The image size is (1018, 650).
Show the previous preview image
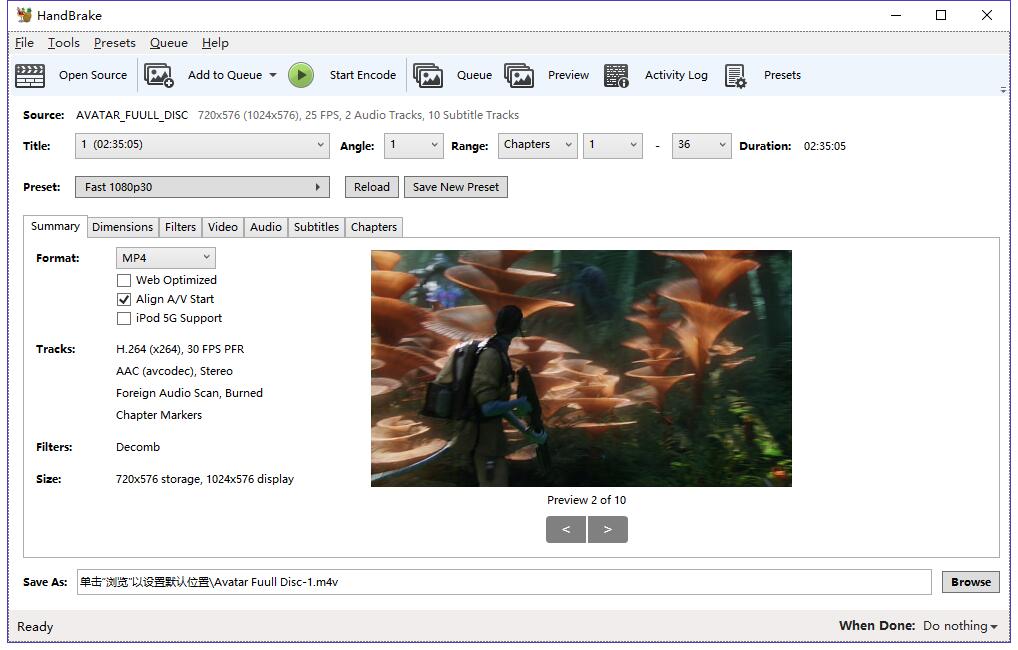566,529
